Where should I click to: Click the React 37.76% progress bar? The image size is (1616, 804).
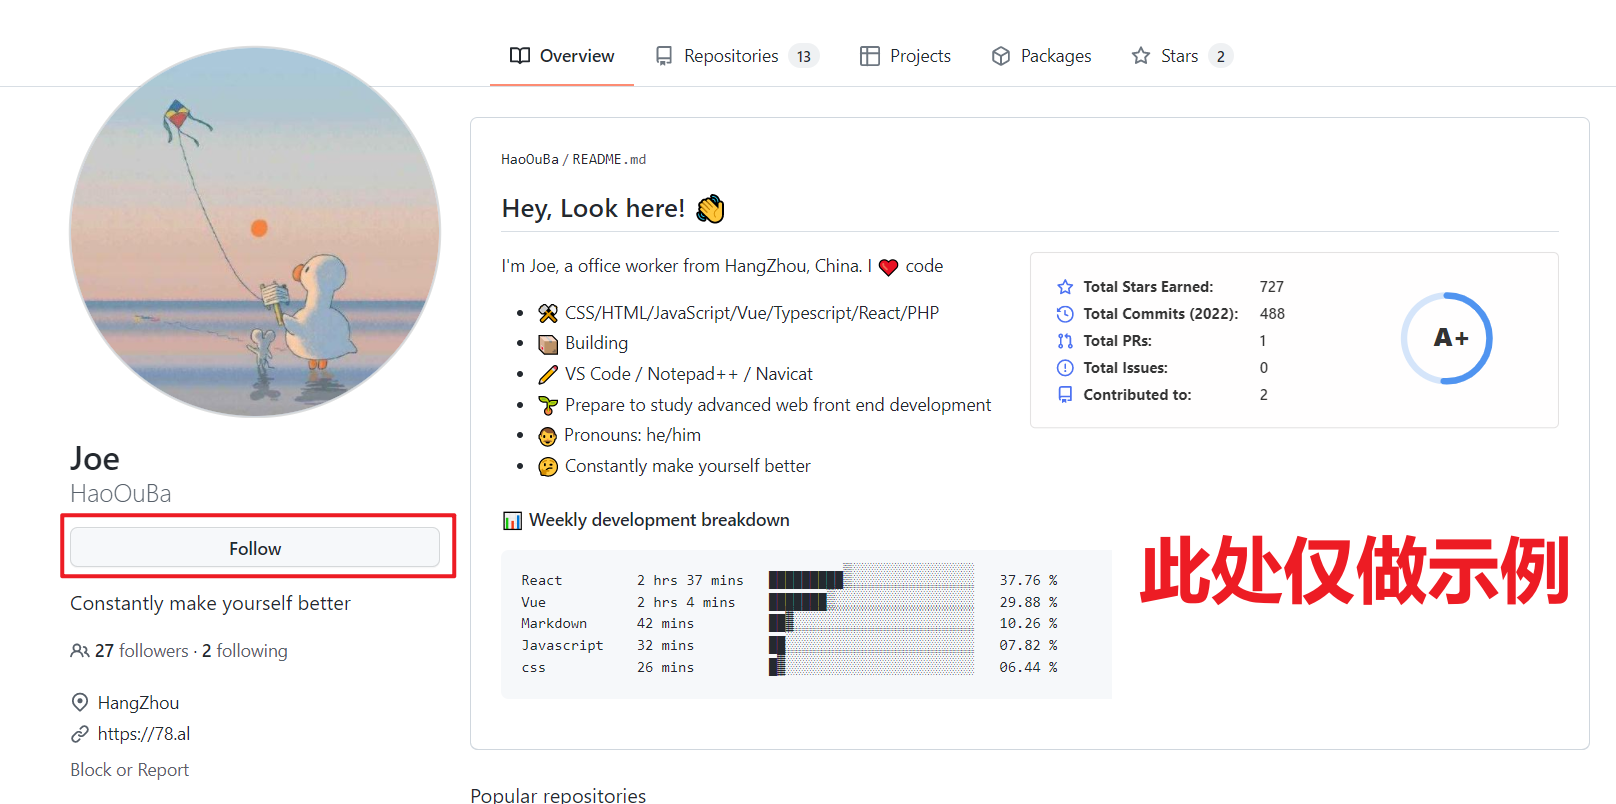pyautogui.click(x=871, y=580)
